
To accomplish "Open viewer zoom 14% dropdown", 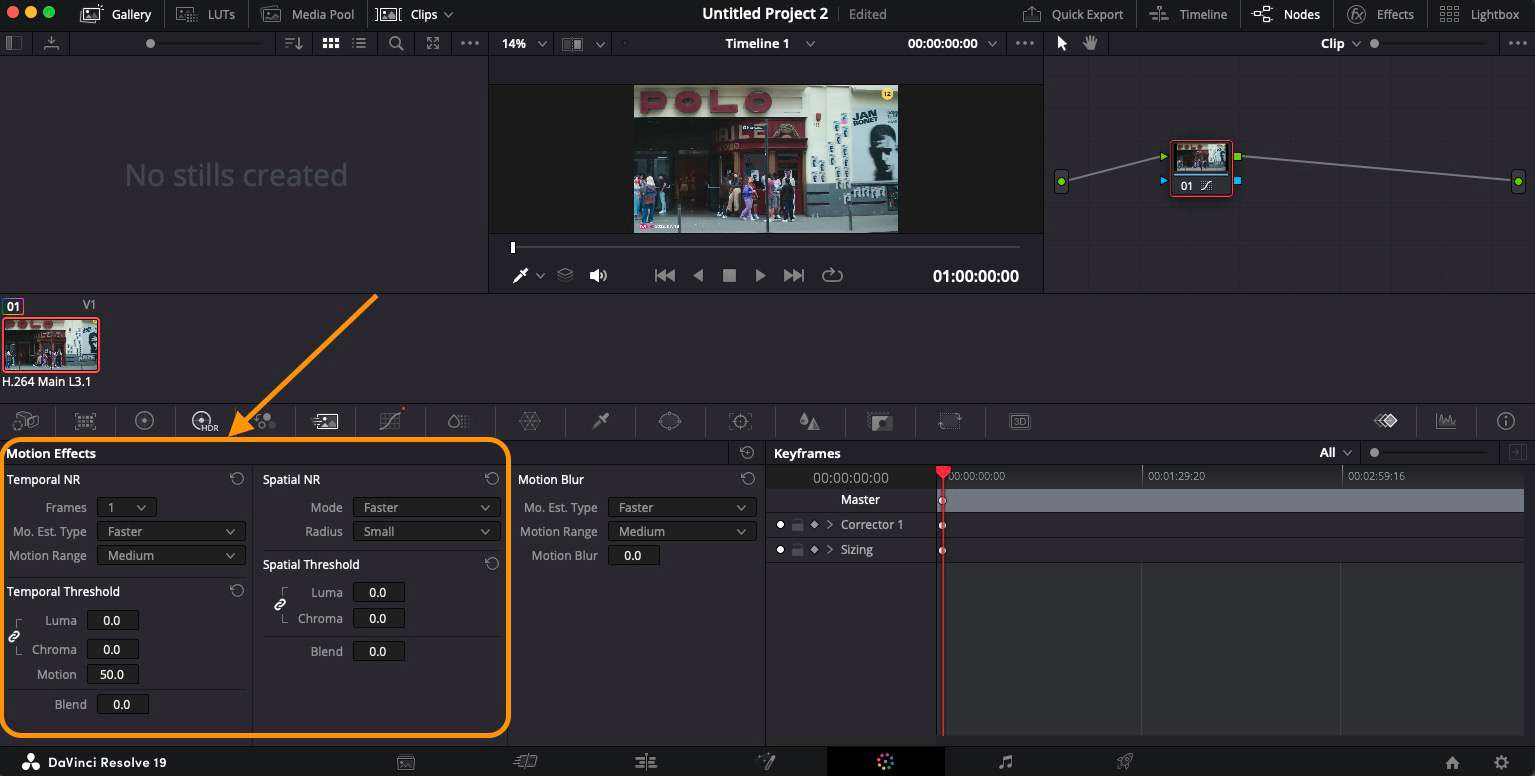I will tap(525, 44).
